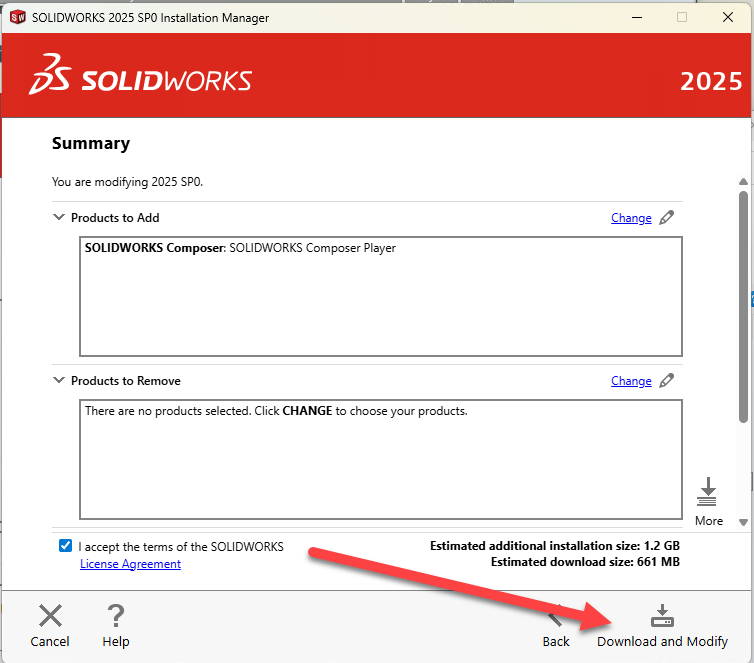Click the scrollbar down arrow
Screen dimensions: 754x663
point(743,523)
